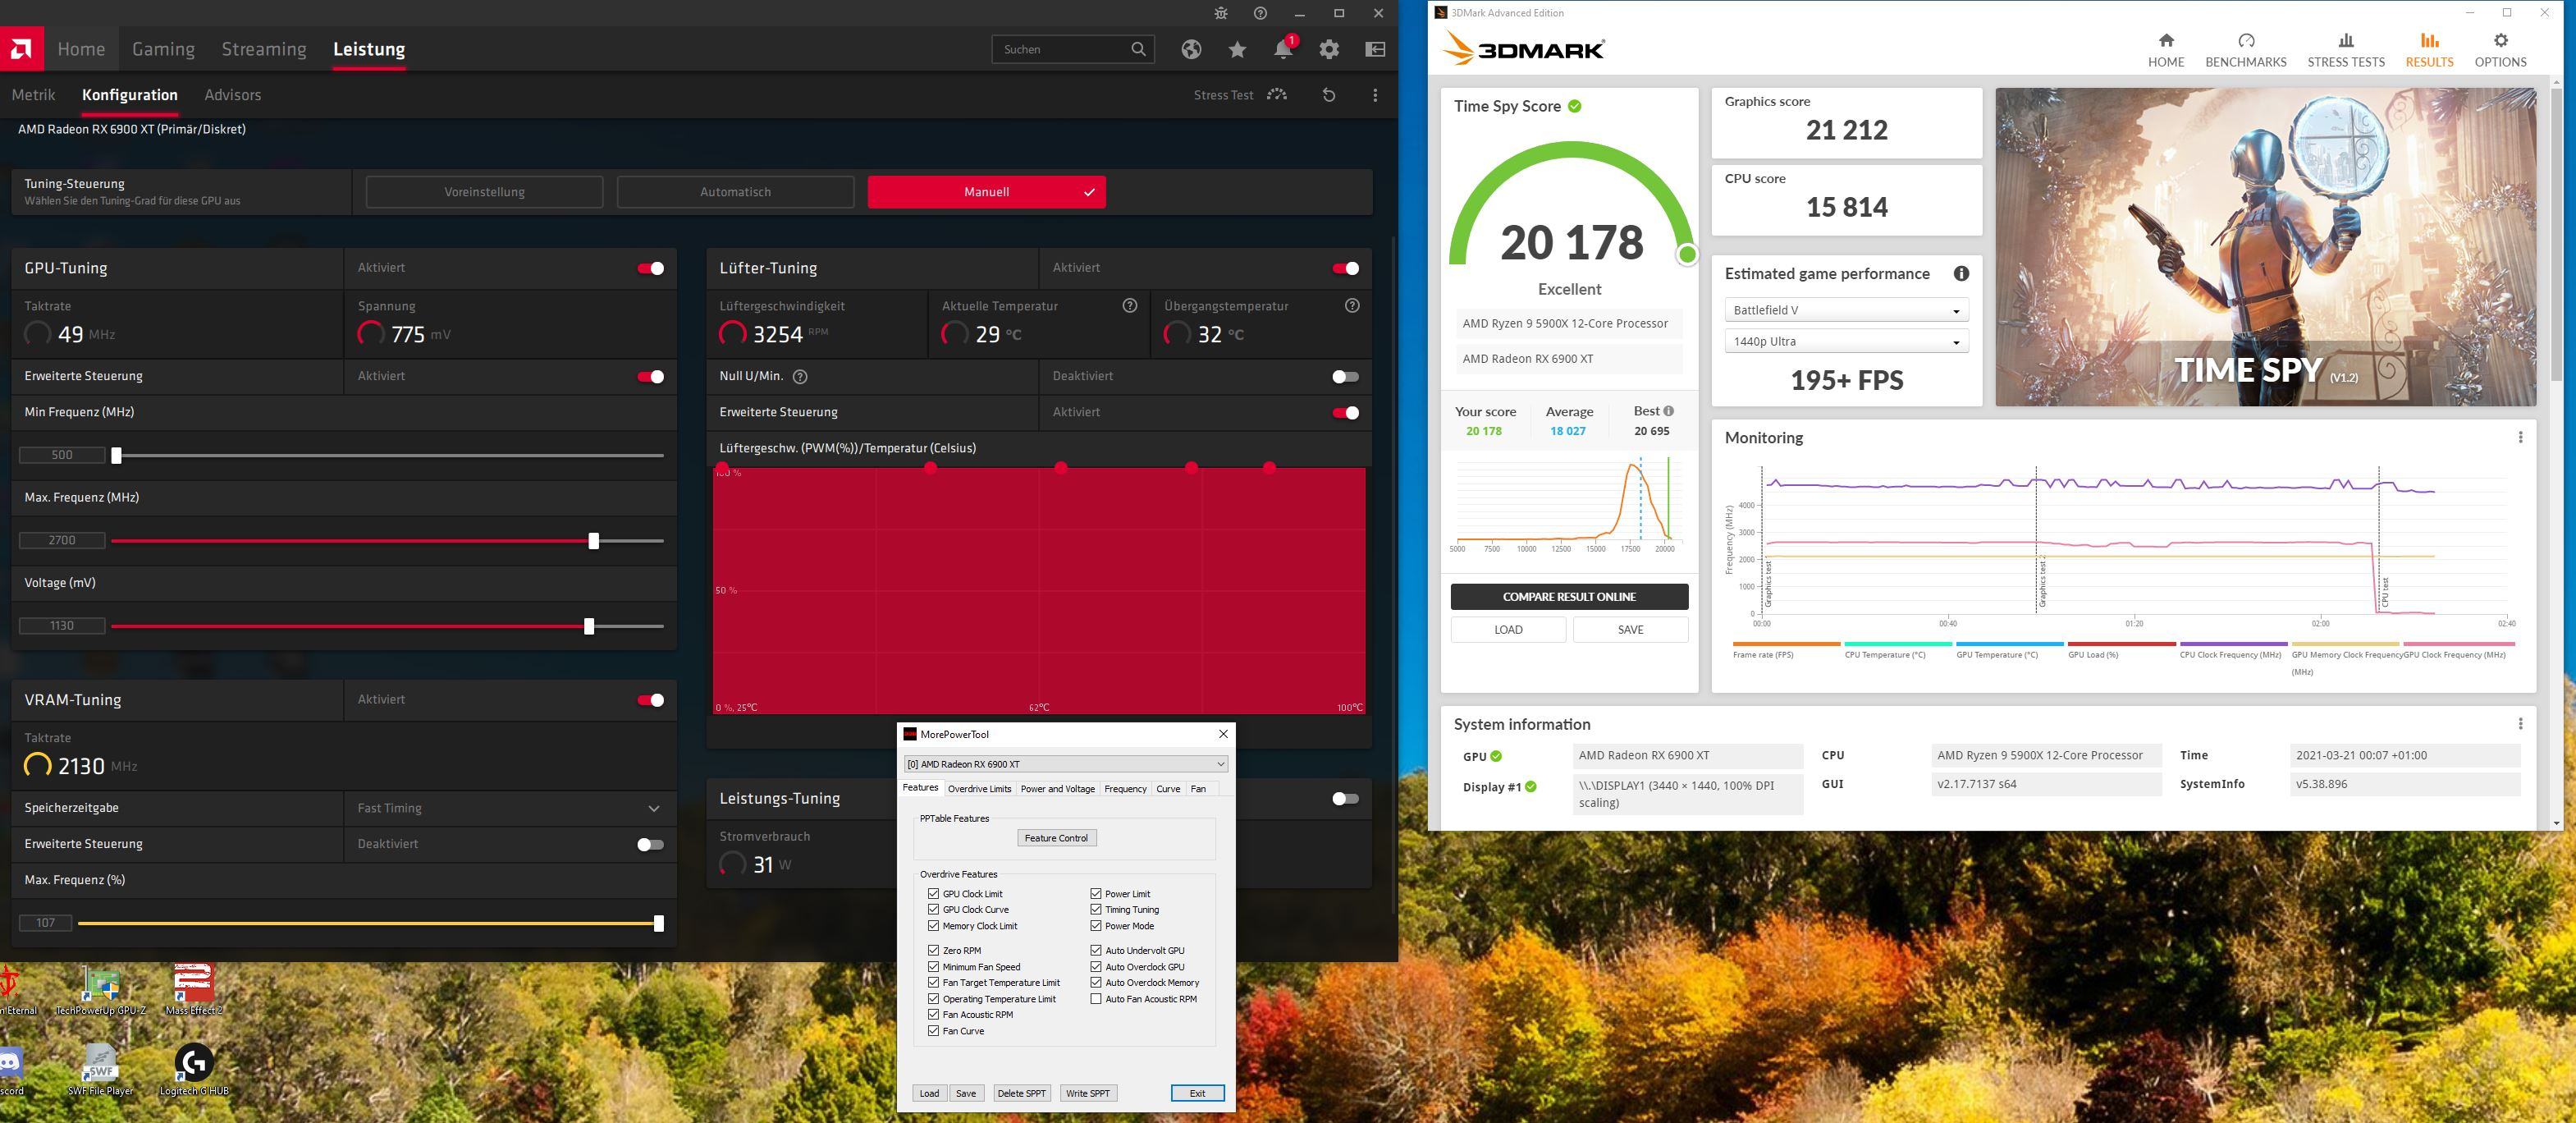Screen dimensions: 2576x1123
Task: Open the web browser globe icon
Action: tap(1190, 49)
